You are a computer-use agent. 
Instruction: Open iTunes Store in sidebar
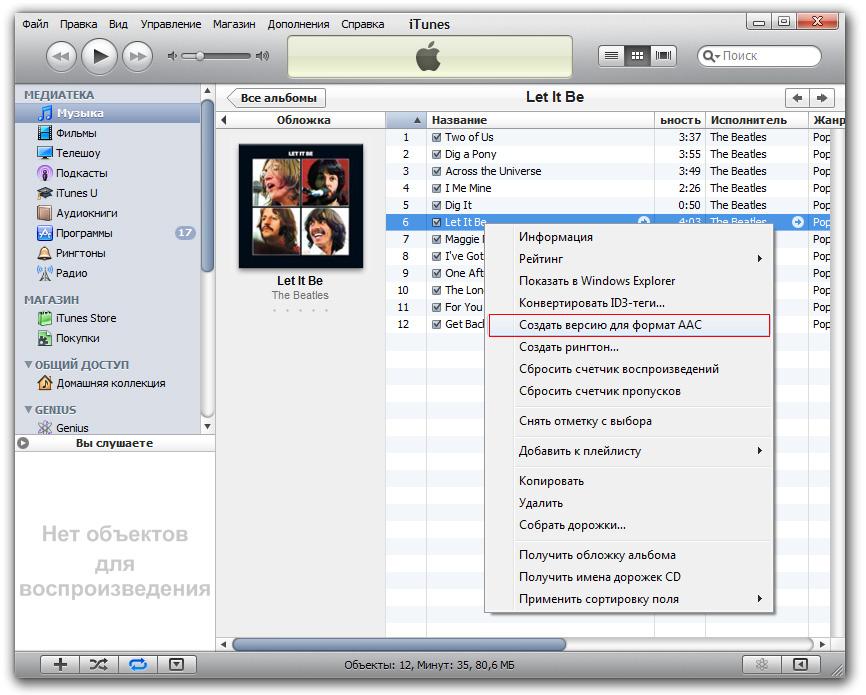pos(108,318)
